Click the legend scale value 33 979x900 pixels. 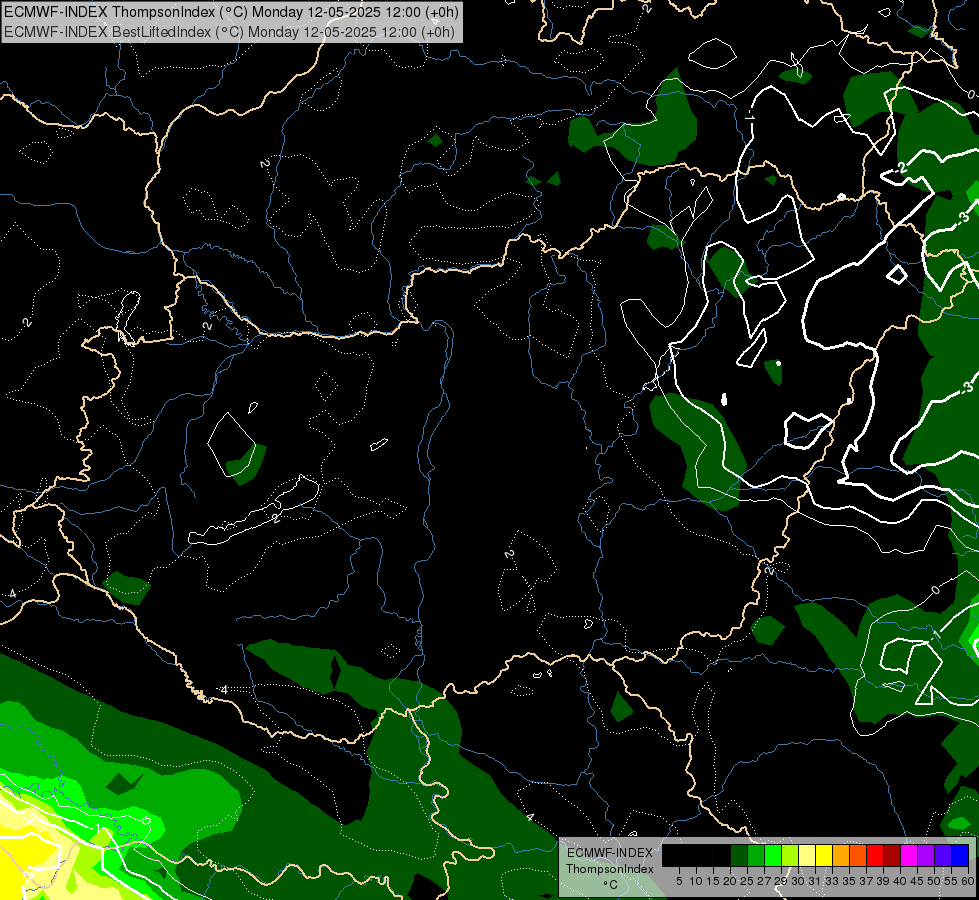pyautogui.click(x=832, y=881)
